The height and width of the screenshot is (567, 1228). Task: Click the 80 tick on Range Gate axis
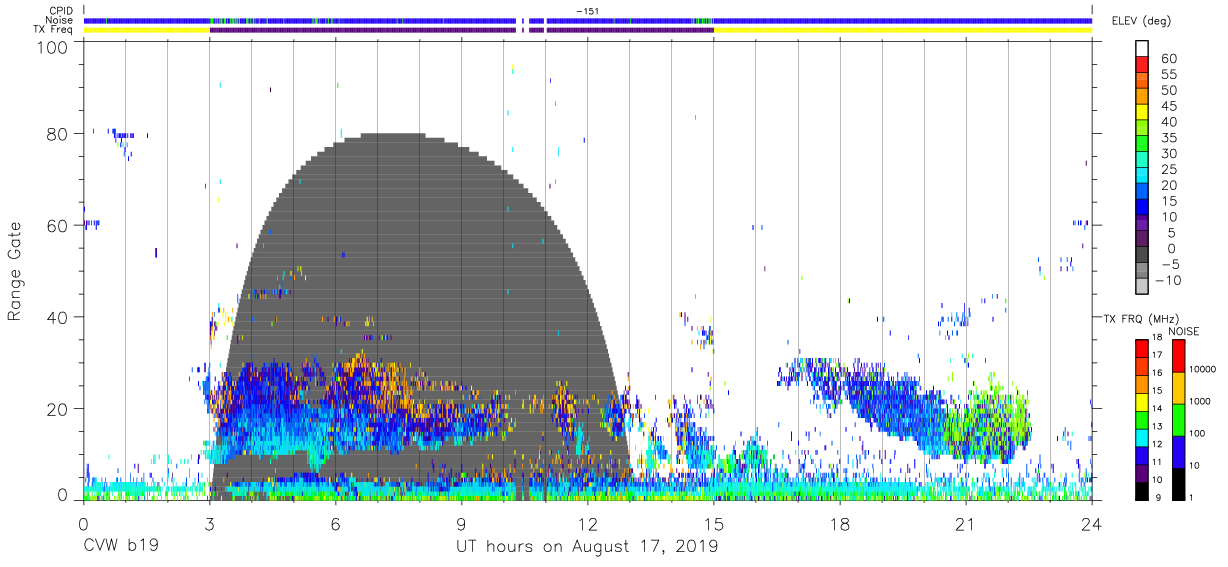[57, 134]
